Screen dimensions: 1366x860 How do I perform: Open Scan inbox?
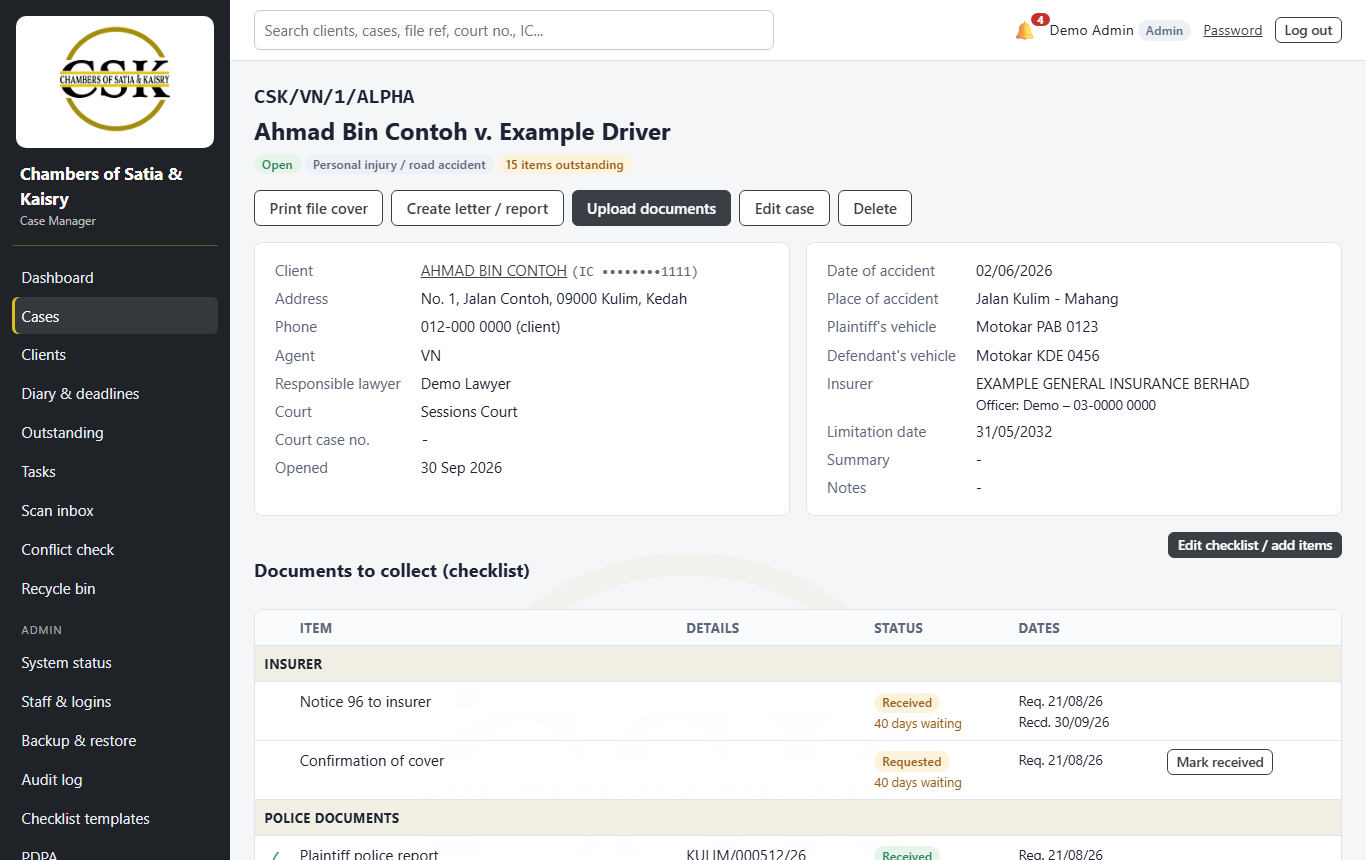click(115, 511)
